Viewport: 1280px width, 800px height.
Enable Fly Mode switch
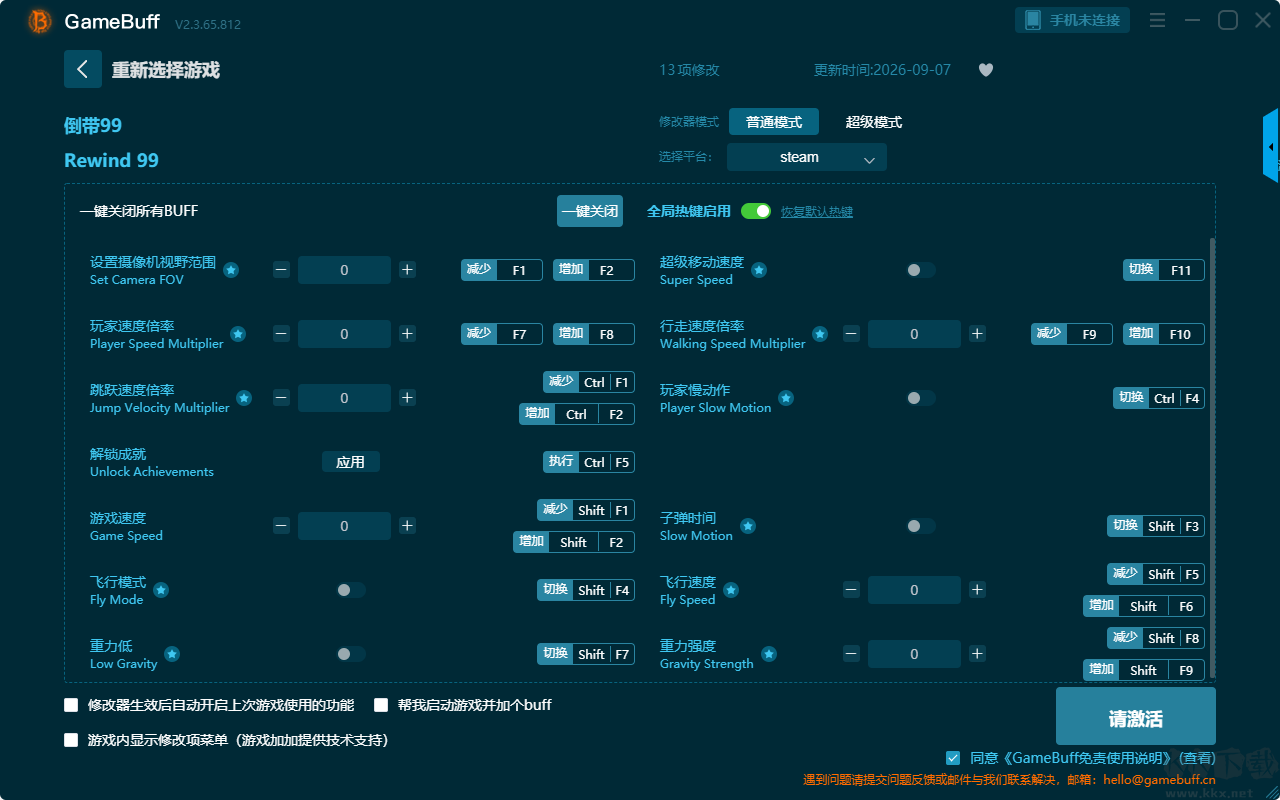click(351, 590)
